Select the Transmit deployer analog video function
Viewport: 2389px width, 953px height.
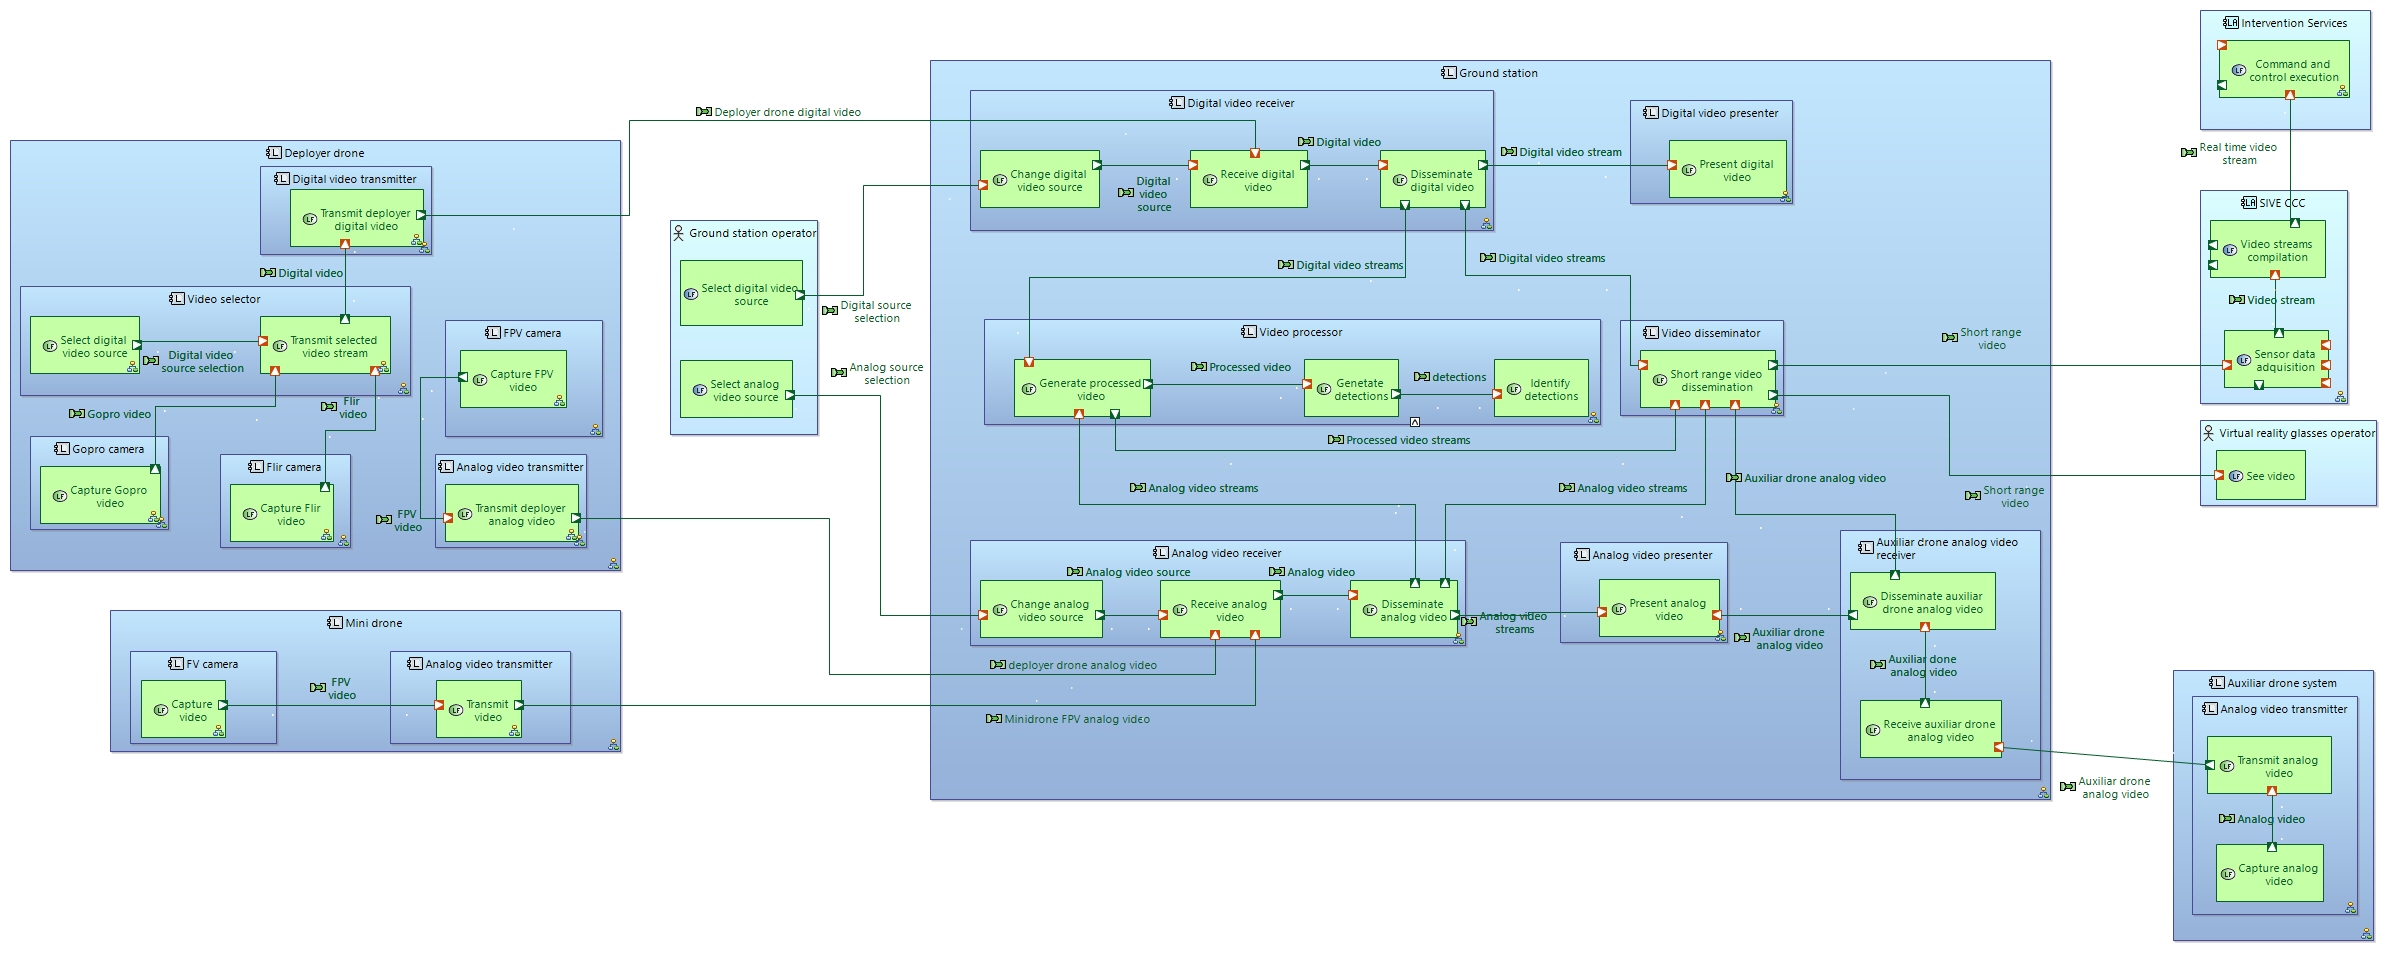pyautogui.click(x=511, y=514)
